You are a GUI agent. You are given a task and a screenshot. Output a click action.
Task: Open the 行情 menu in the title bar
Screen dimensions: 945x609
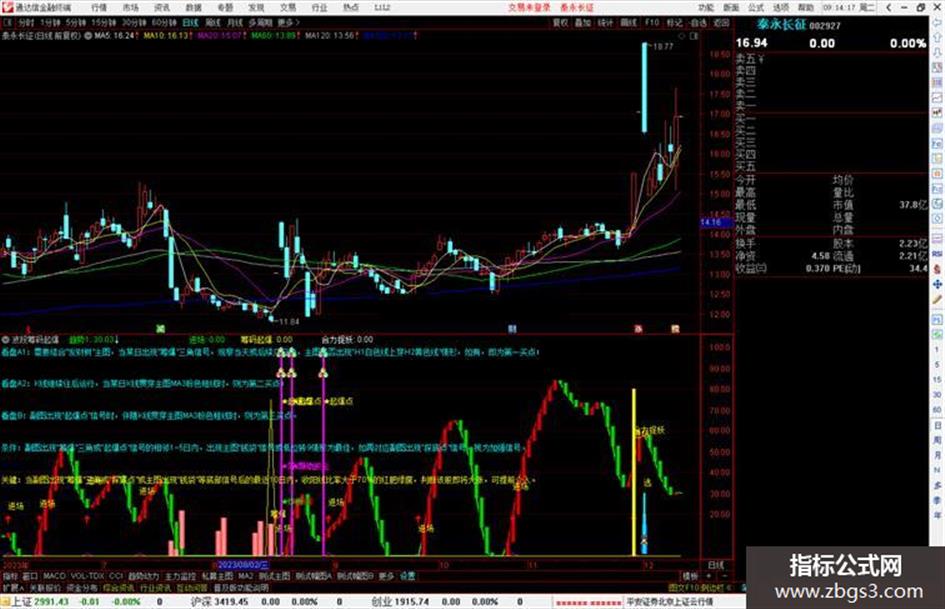(x=99, y=8)
